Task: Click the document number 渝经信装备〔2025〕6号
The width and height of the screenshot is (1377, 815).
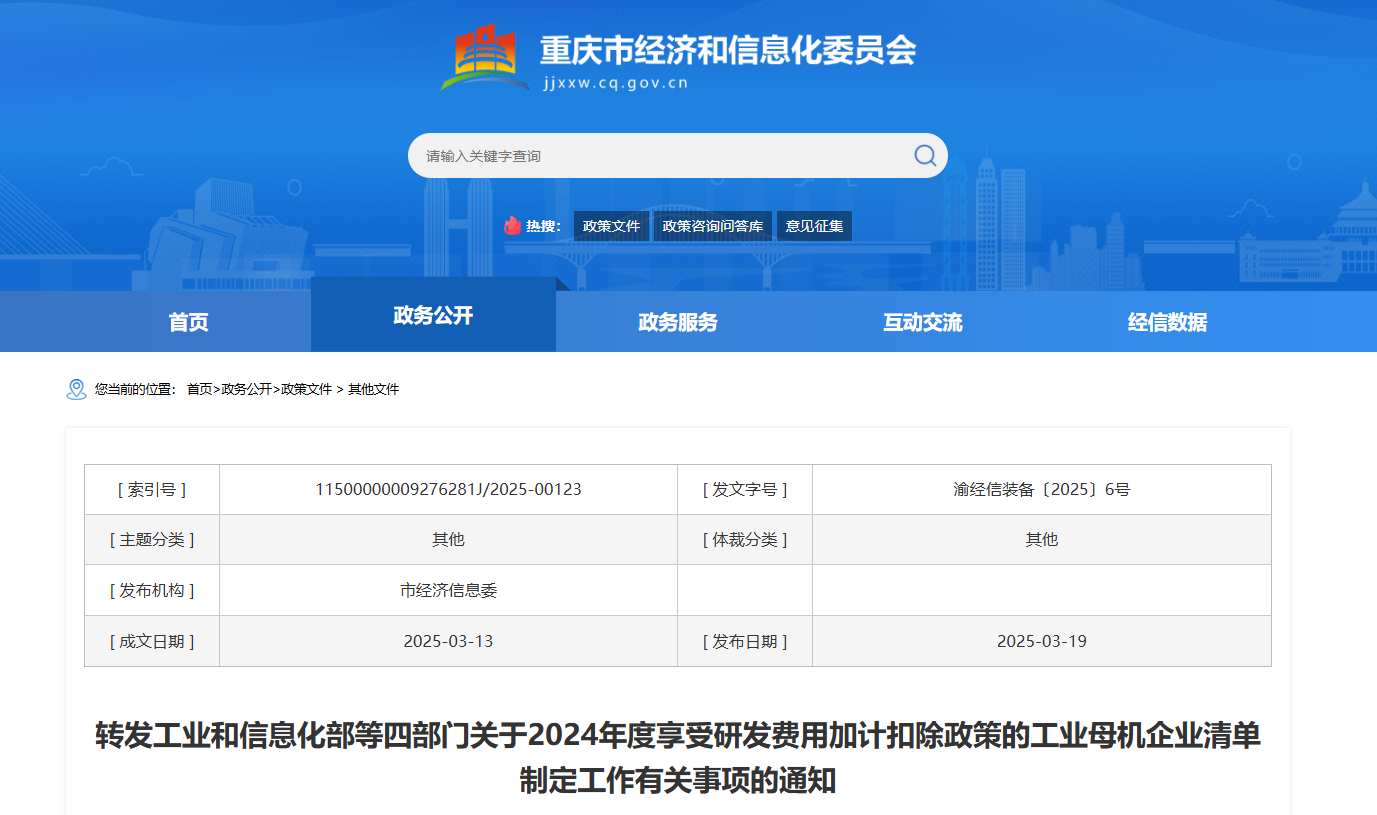Action: 1041,490
